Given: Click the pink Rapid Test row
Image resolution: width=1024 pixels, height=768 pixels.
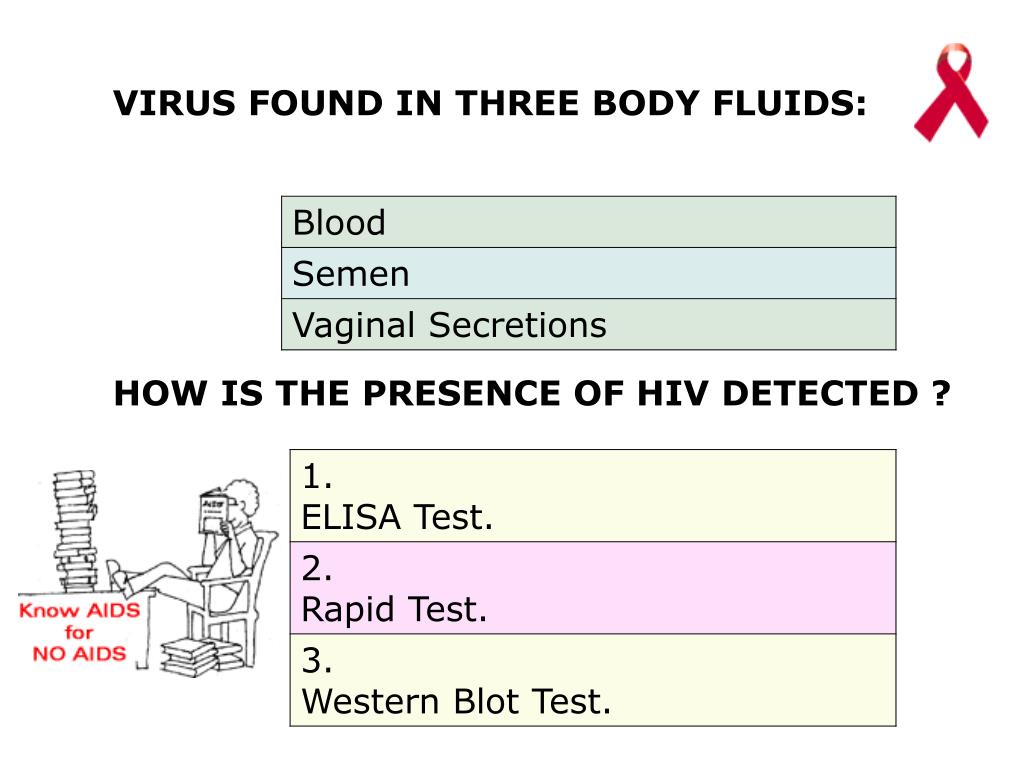Looking at the screenshot, I should pyautogui.click(x=593, y=588).
